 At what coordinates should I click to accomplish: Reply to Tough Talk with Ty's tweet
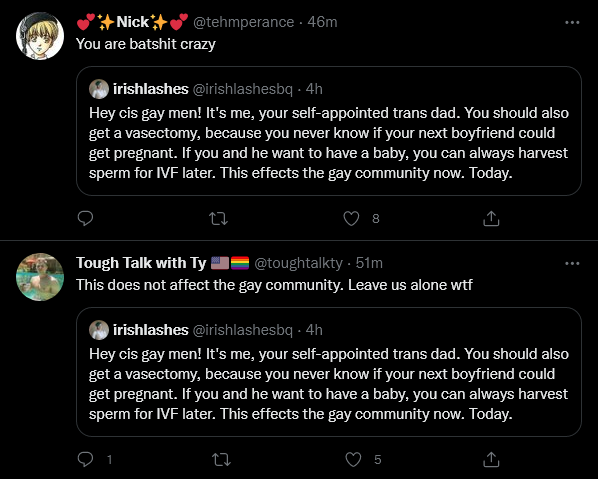coord(85,460)
